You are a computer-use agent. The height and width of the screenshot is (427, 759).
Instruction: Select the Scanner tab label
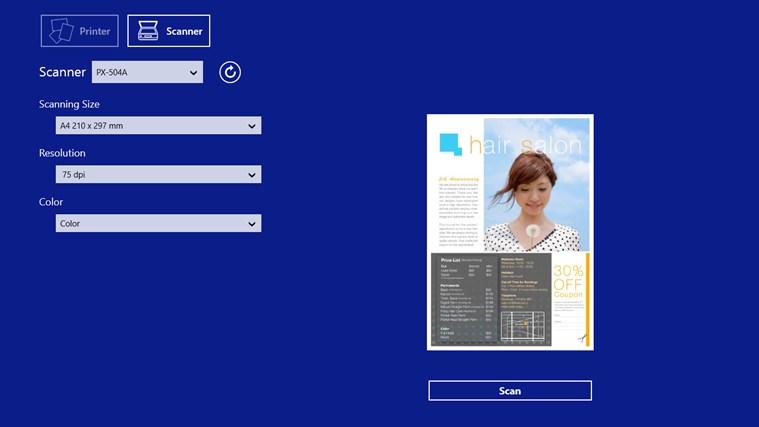point(184,31)
